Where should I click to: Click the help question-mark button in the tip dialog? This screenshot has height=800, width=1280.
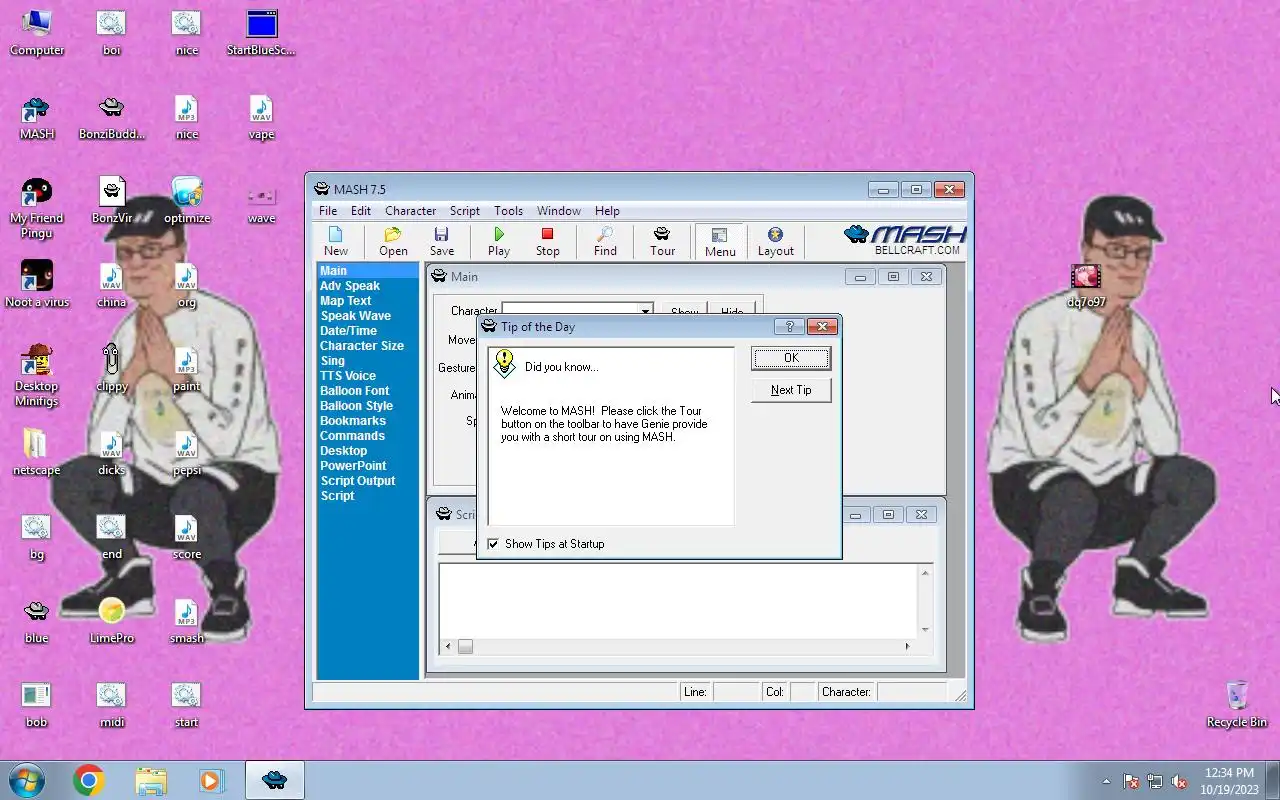point(789,327)
